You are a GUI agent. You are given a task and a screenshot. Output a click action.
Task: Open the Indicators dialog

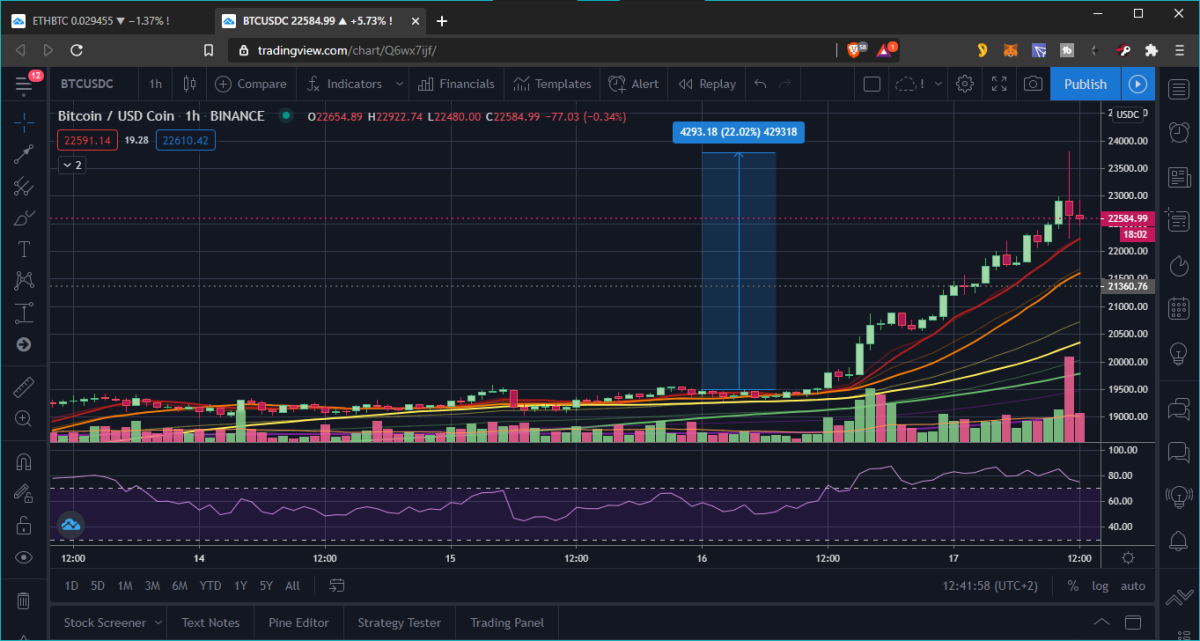click(x=345, y=84)
